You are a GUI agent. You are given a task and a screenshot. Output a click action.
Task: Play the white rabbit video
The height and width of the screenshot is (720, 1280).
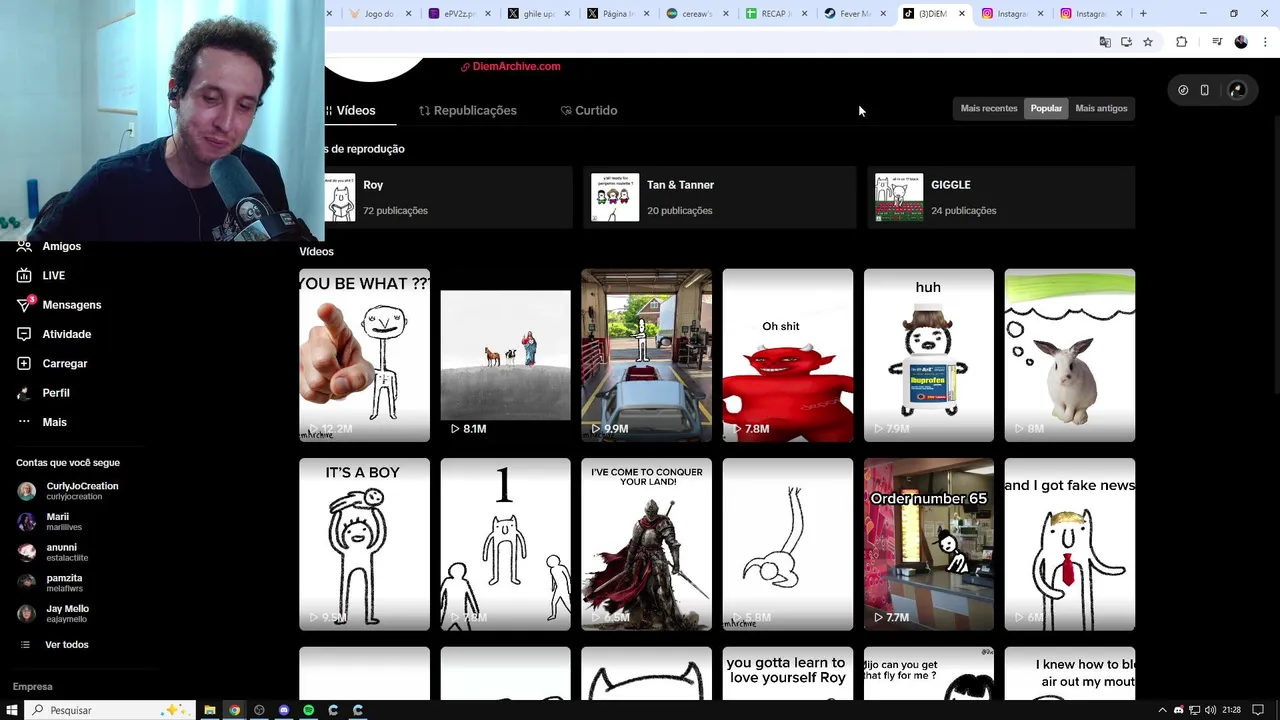click(x=1069, y=355)
